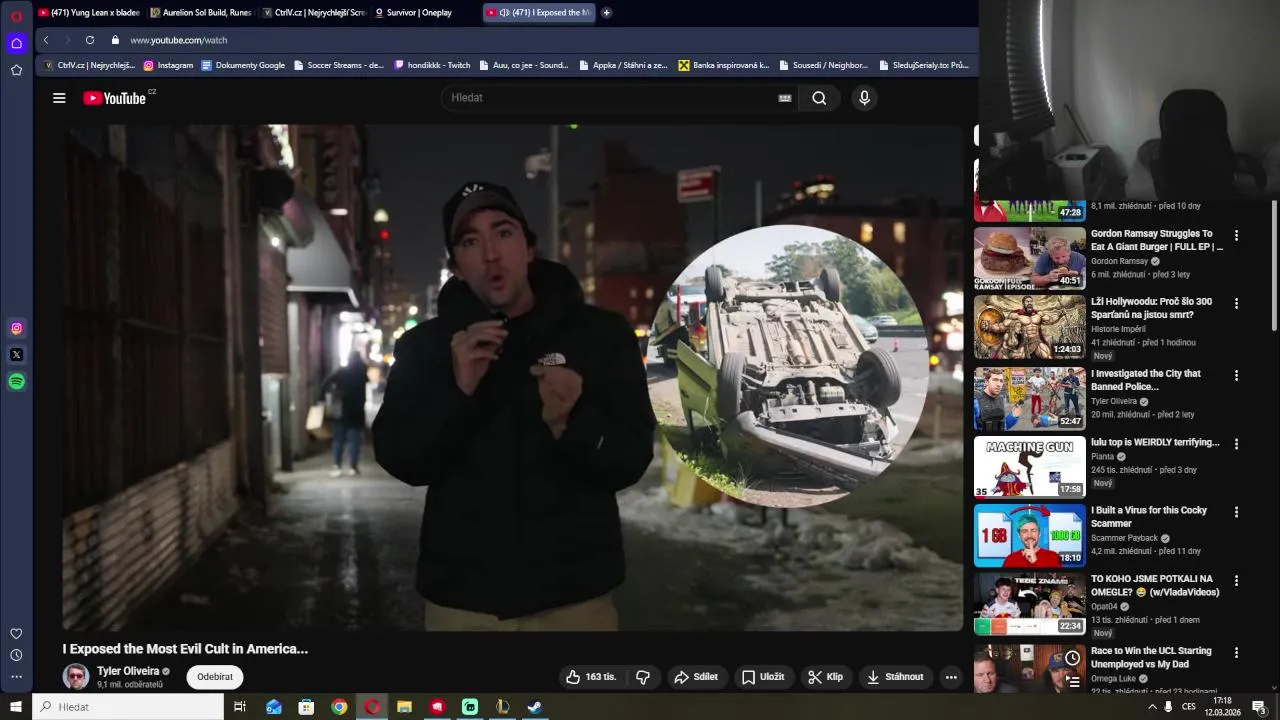Switch to the Aurelion Sol Build, Runes tab
The height and width of the screenshot is (720, 1280).
tap(201, 13)
